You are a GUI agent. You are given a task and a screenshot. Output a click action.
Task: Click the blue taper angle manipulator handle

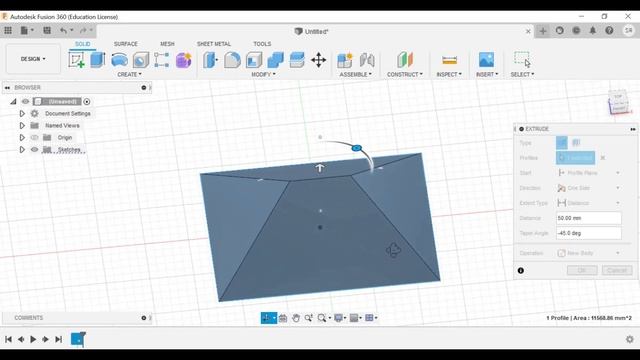(356, 148)
